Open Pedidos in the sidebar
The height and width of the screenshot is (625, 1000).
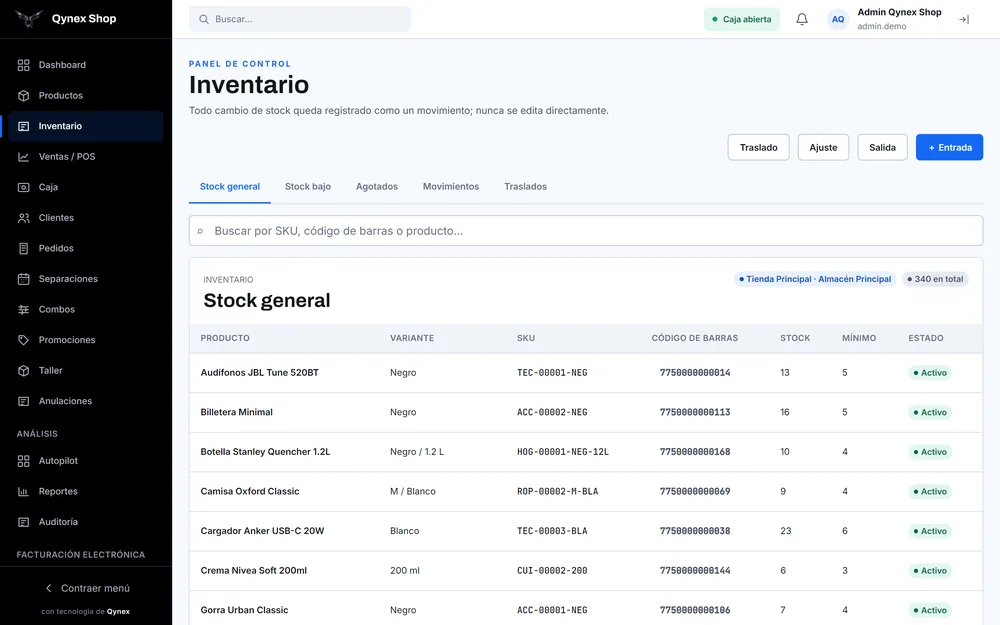coord(86,249)
